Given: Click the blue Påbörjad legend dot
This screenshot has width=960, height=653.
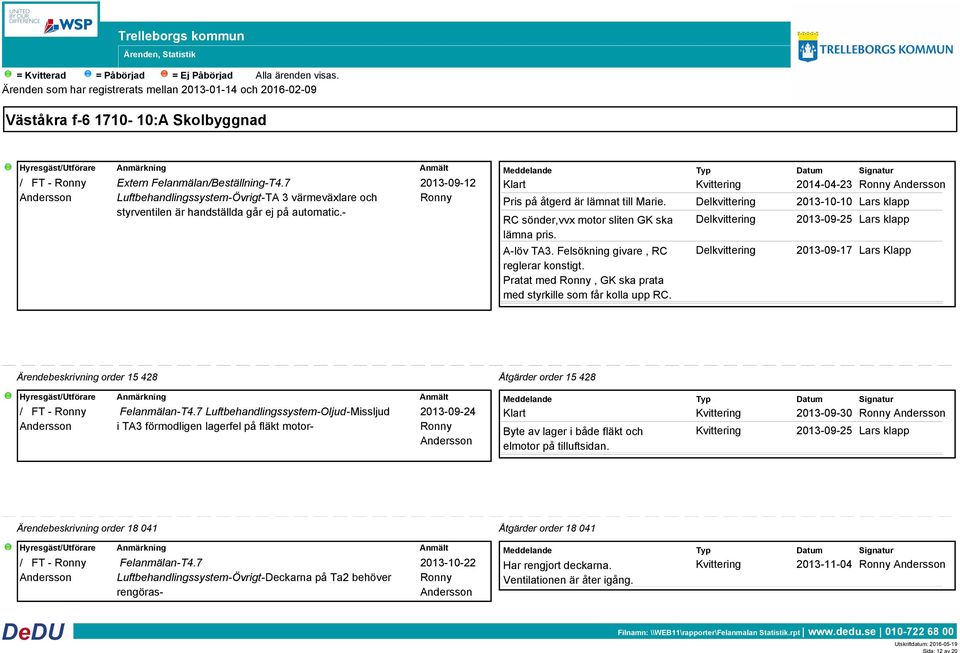Looking at the screenshot, I should coord(88,74).
